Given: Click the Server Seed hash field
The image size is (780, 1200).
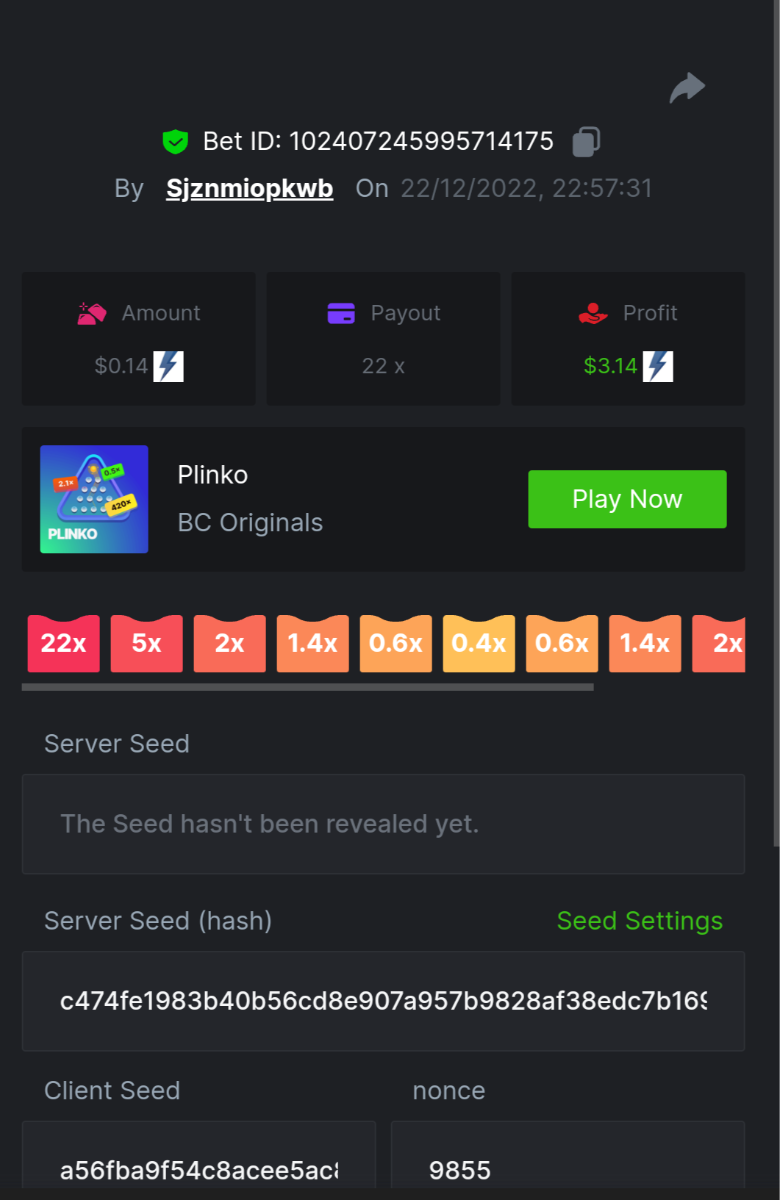Looking at the screenshot, I should coord(383,1001).
